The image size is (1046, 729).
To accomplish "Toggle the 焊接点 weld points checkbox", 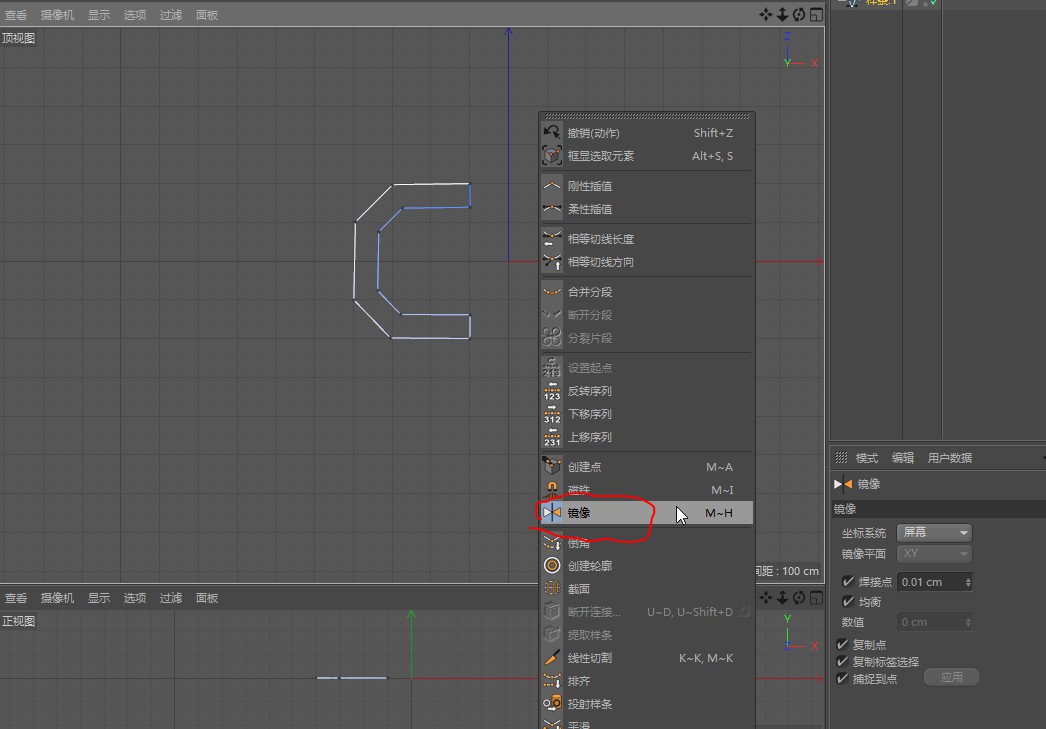I will point(848,582).
